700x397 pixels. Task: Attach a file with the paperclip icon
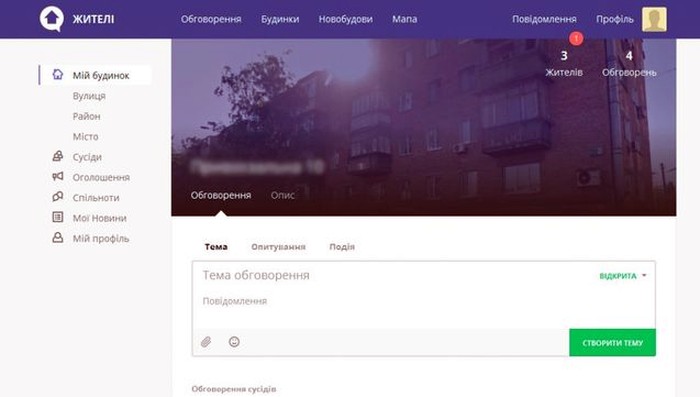click(x=206, y=342)
